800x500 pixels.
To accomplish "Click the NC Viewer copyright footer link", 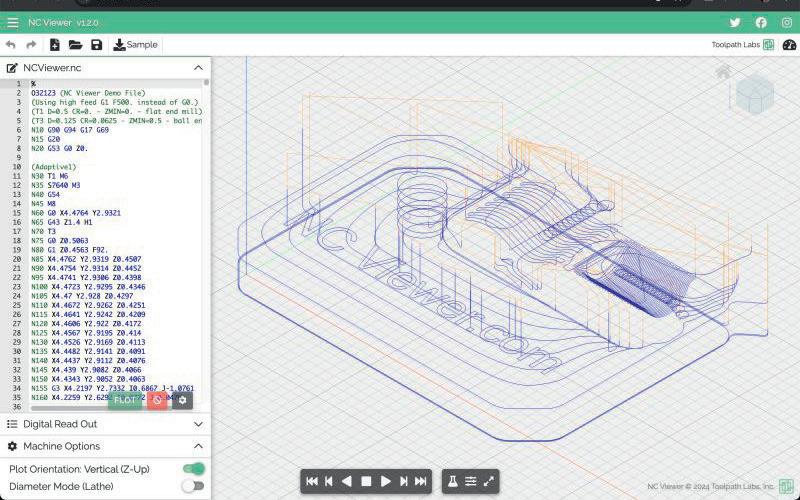I will point(711,486).
